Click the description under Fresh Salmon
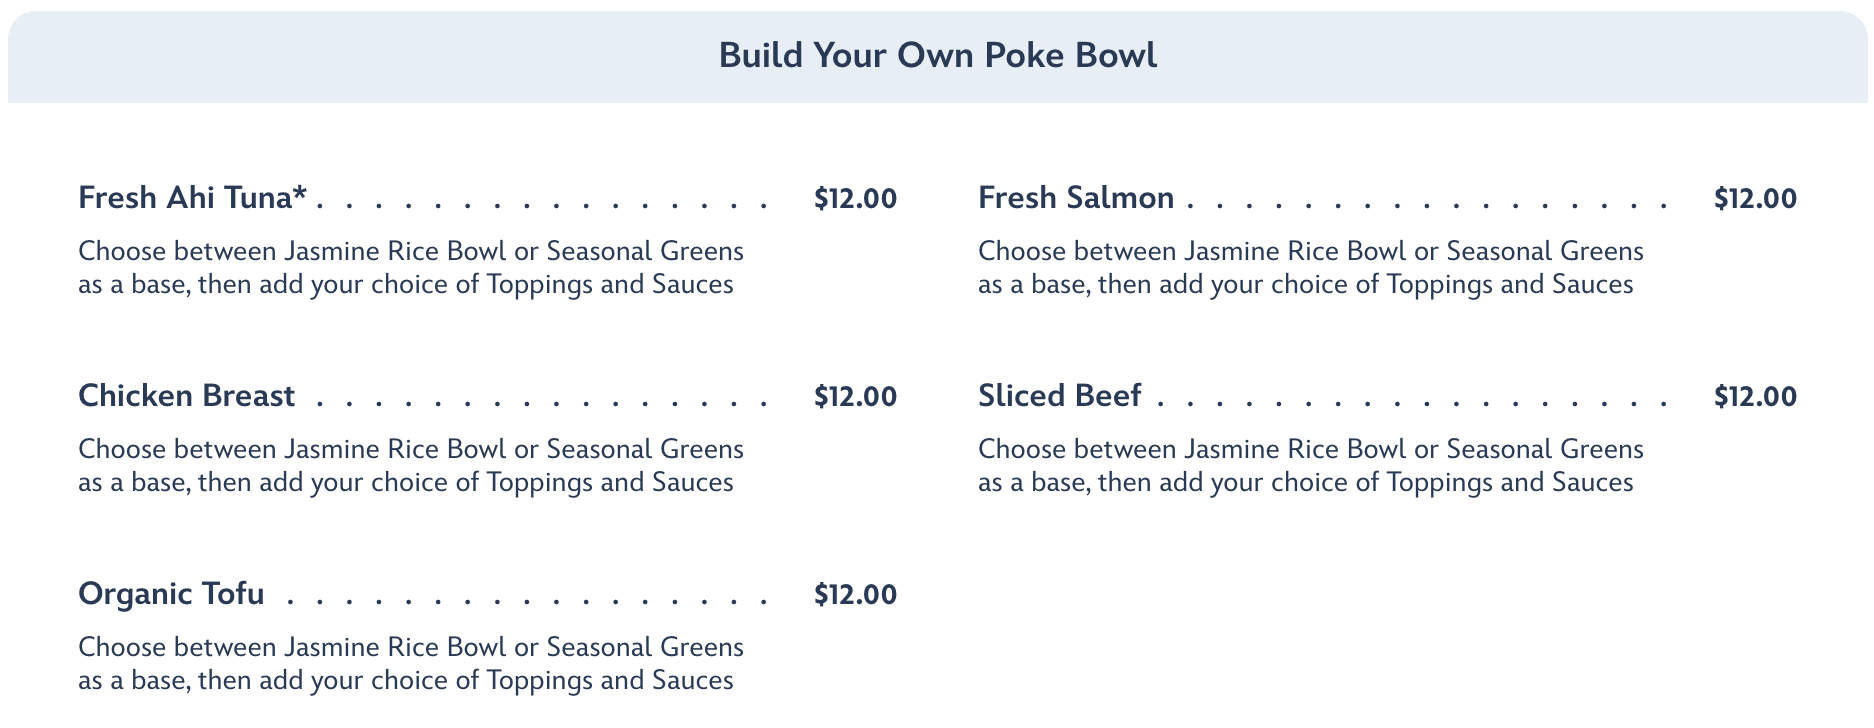The image size is (1874, 728). point(1310,268)
